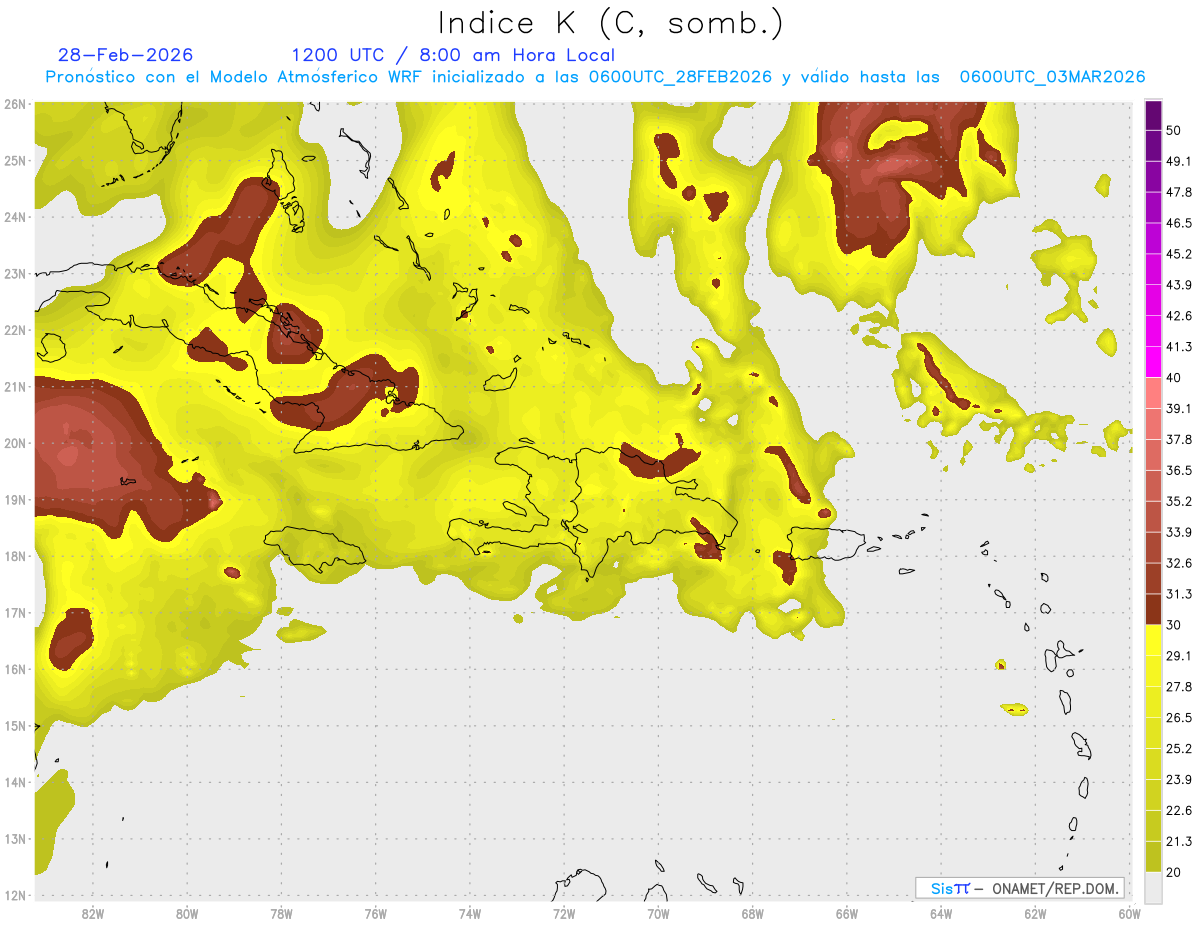This screenshot has width=1200, height=927.
Task: Click the 20N latitude label
Action: (15, 443)
